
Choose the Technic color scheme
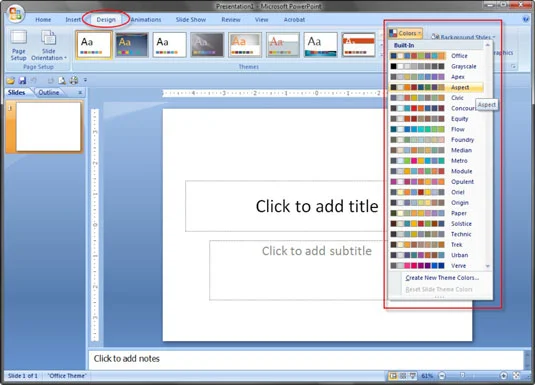(436, 234)
